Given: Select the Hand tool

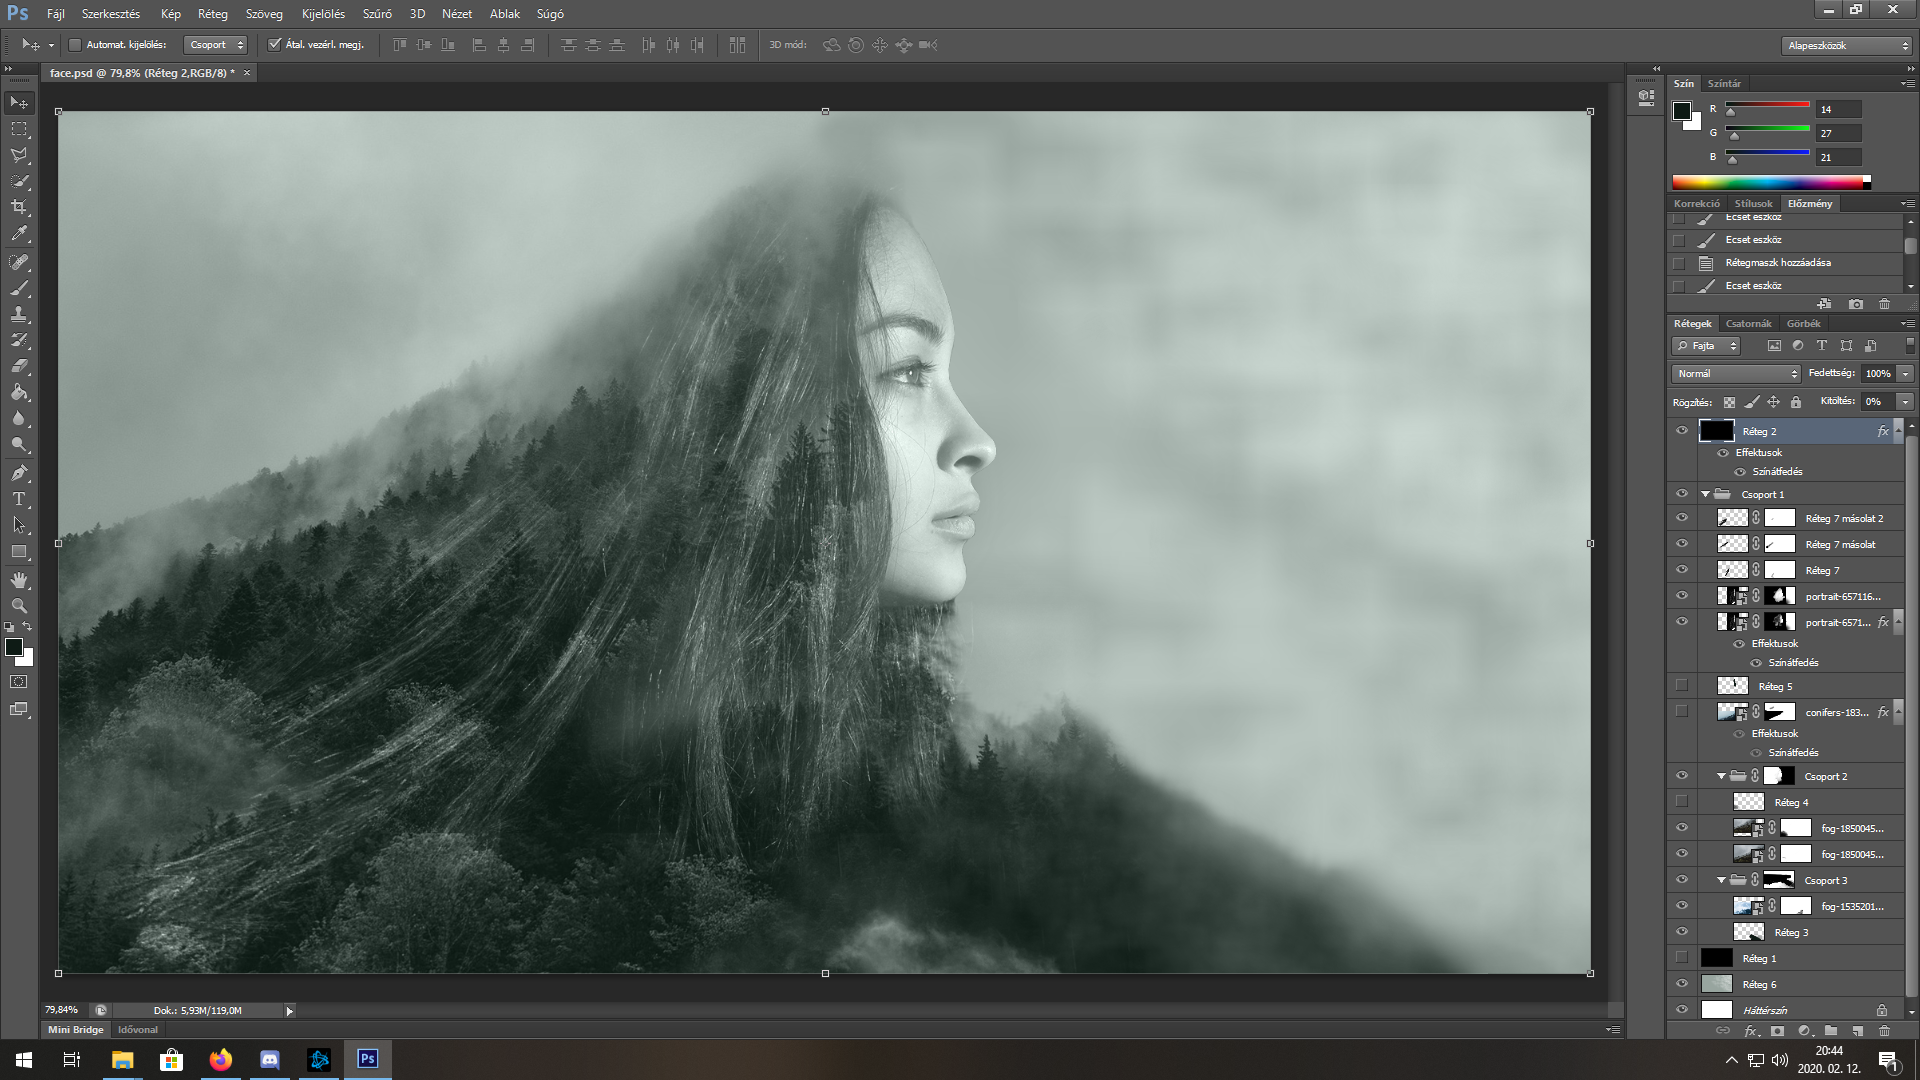Looking at the screenshot, I should 19,580.
